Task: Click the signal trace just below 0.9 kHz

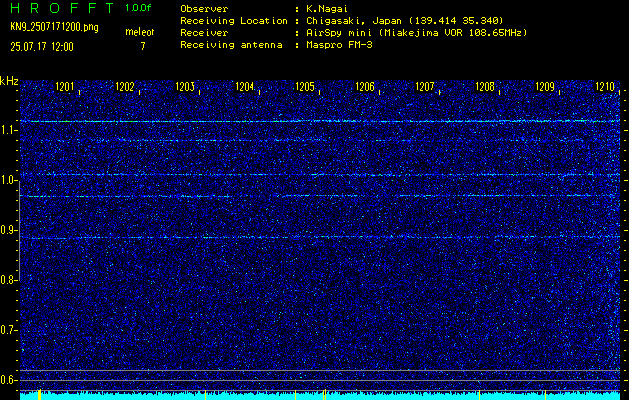Action: tap(320, 238)
